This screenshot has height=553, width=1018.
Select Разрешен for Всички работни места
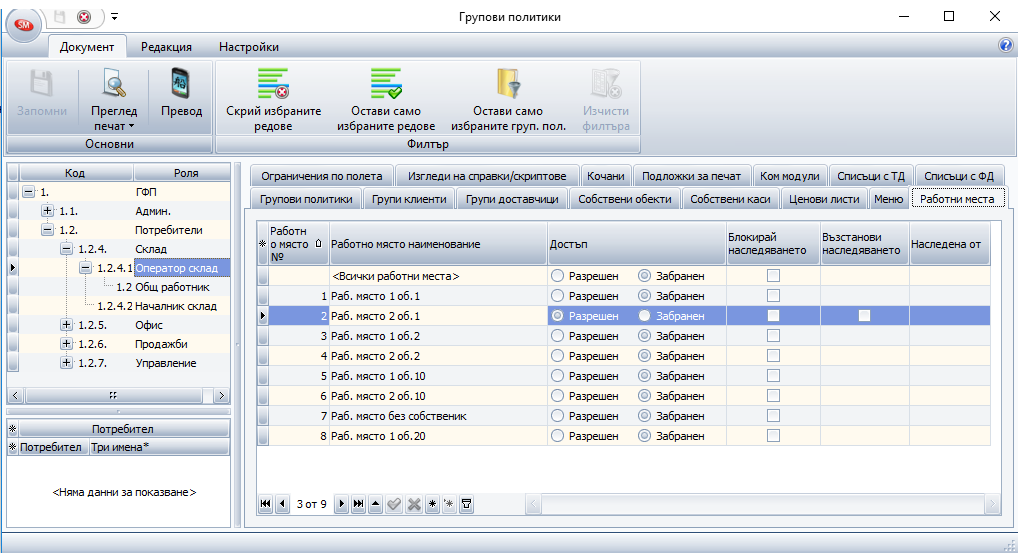557,276
